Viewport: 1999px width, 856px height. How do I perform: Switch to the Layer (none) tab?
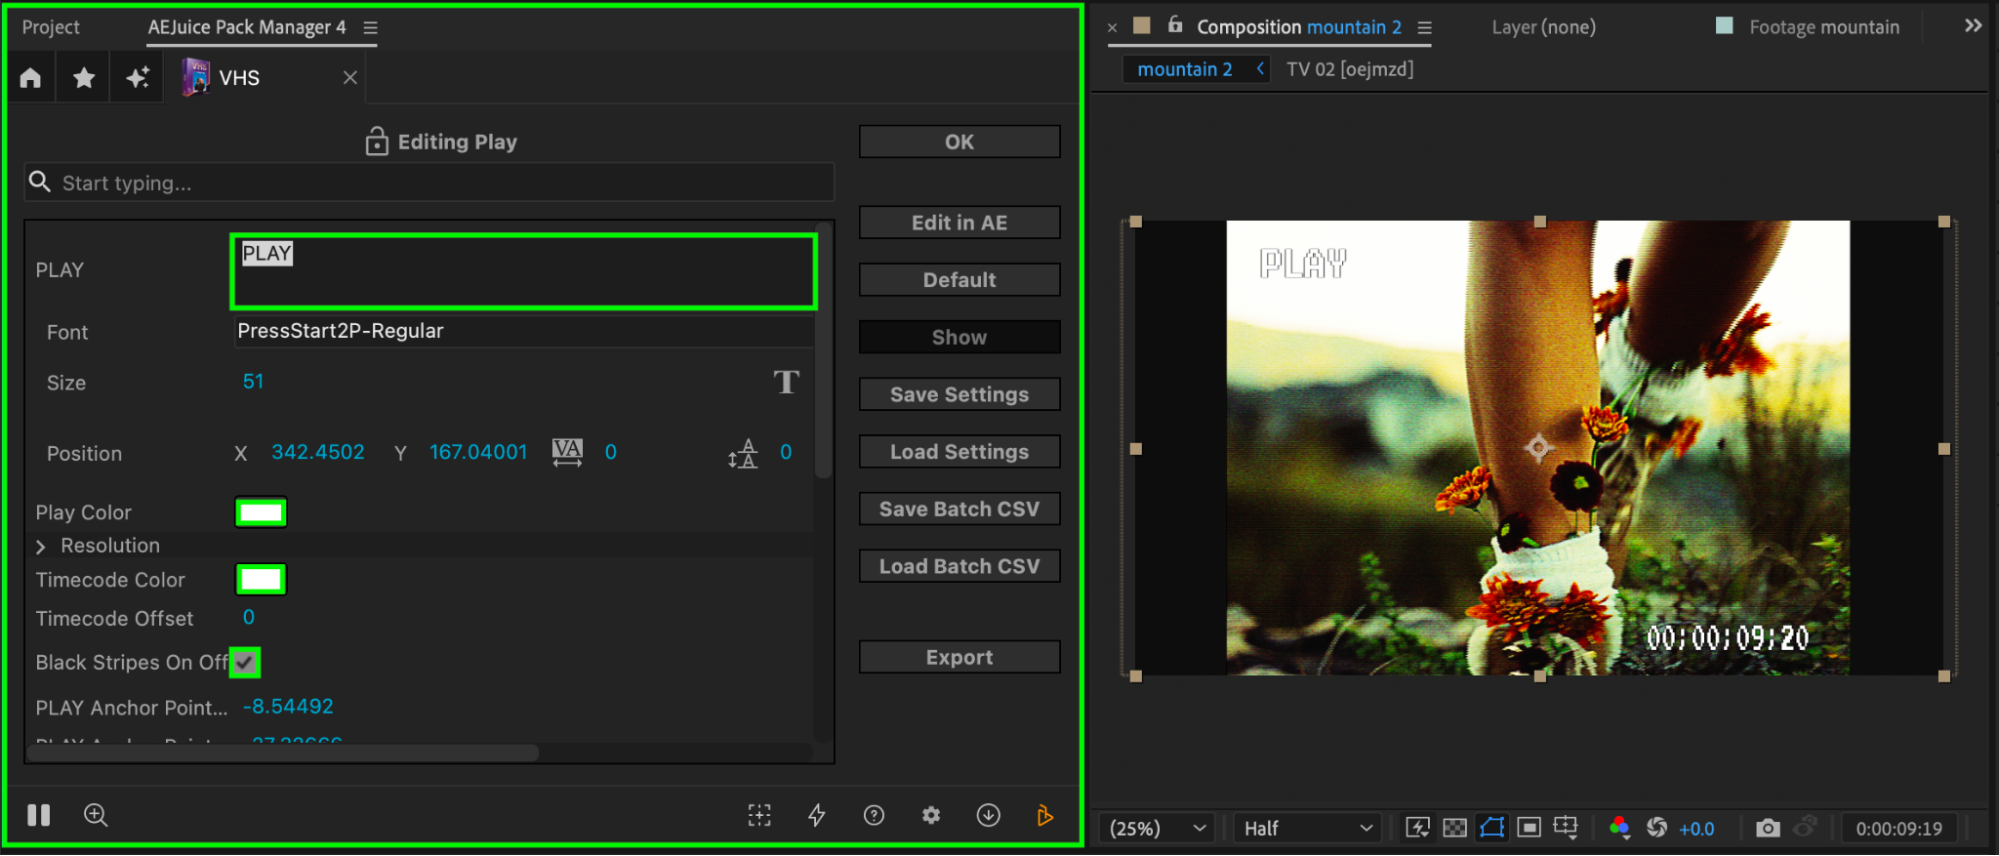[1544, 27]
